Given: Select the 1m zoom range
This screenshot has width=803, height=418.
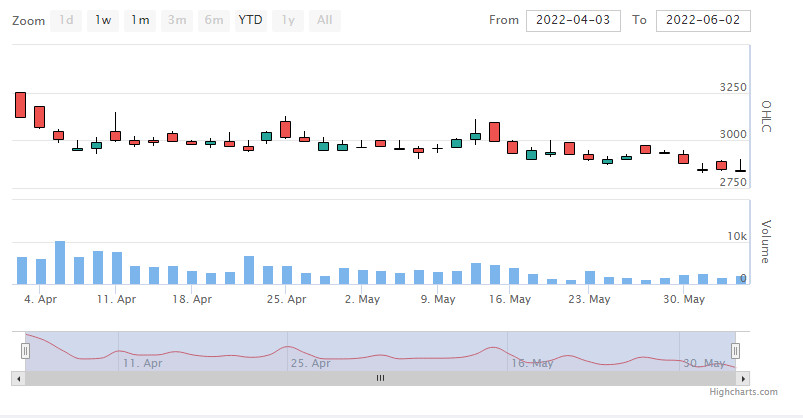Looking at the screenshot, I should (x=140, y=20).
